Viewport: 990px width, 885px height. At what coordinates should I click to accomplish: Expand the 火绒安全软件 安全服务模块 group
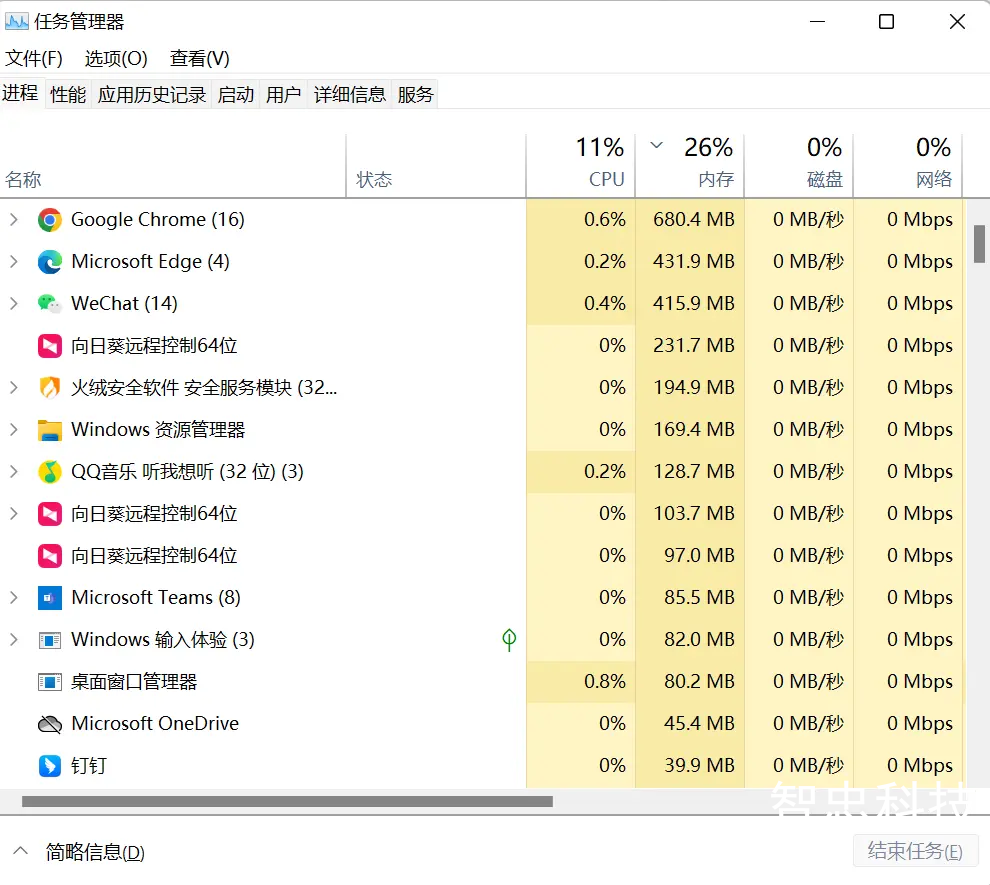[14, 388]
